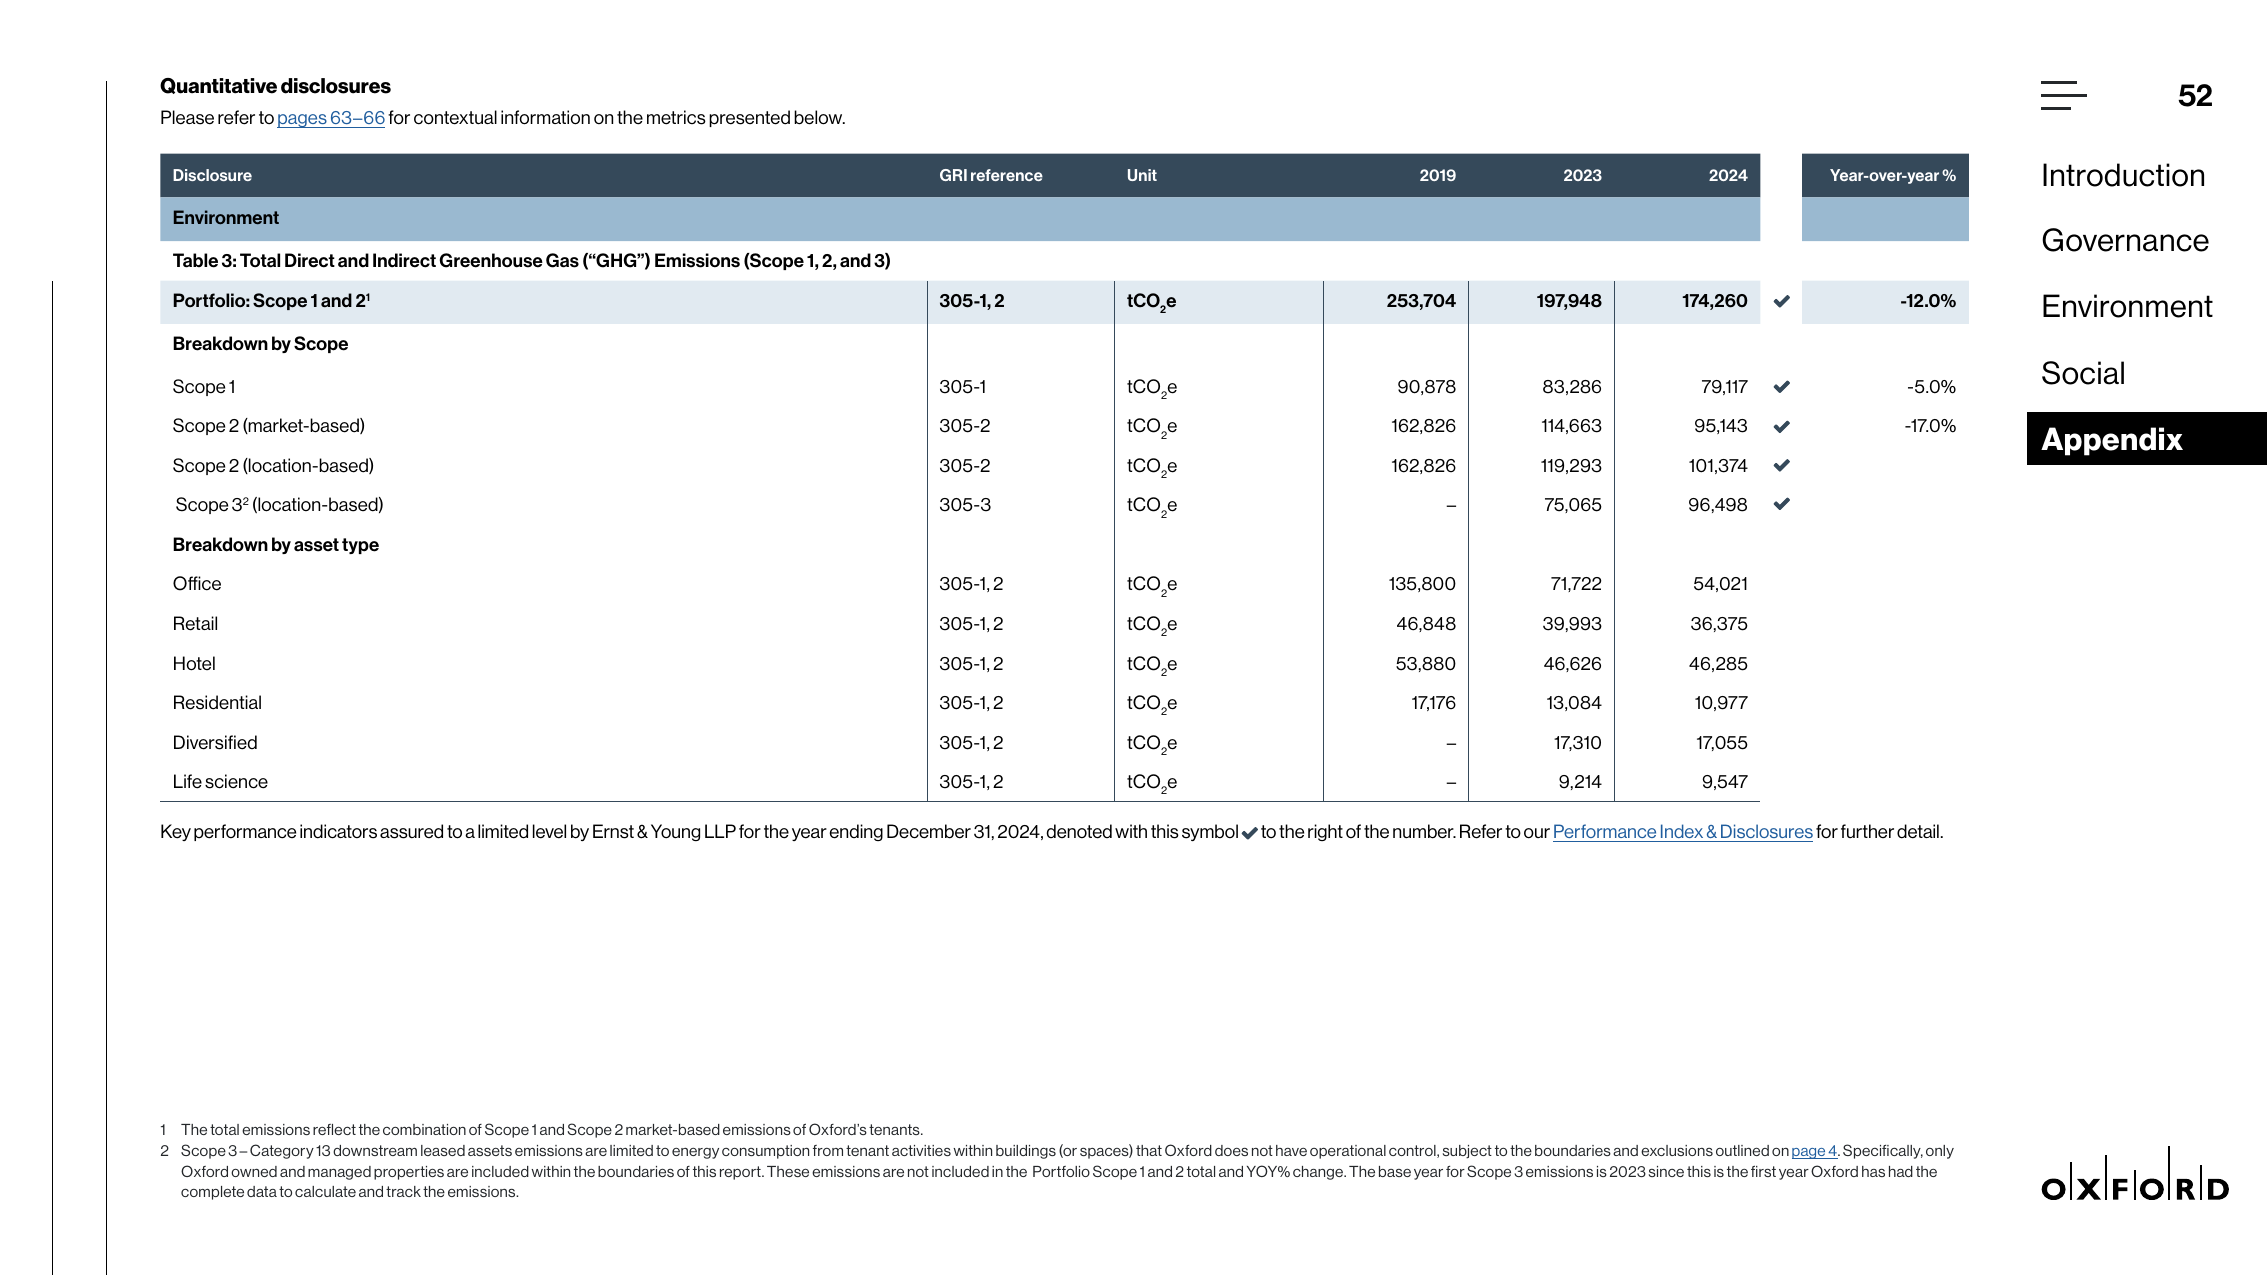Image resolution: width=2267 pixels, height=1275 pixels.
Task: Click checkmark next to Scope 1 value 79,117
Action: pos(1781,387)
